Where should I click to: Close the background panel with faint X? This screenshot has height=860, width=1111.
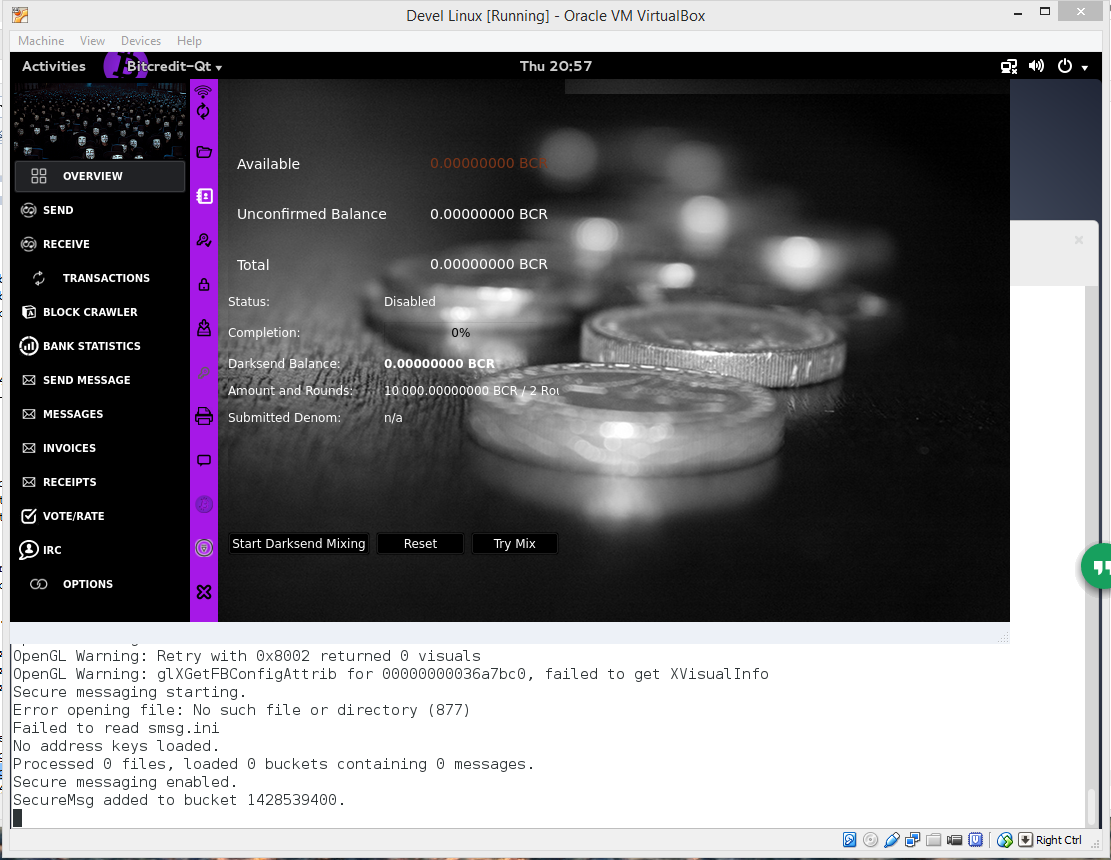(x=1078, y=240)
